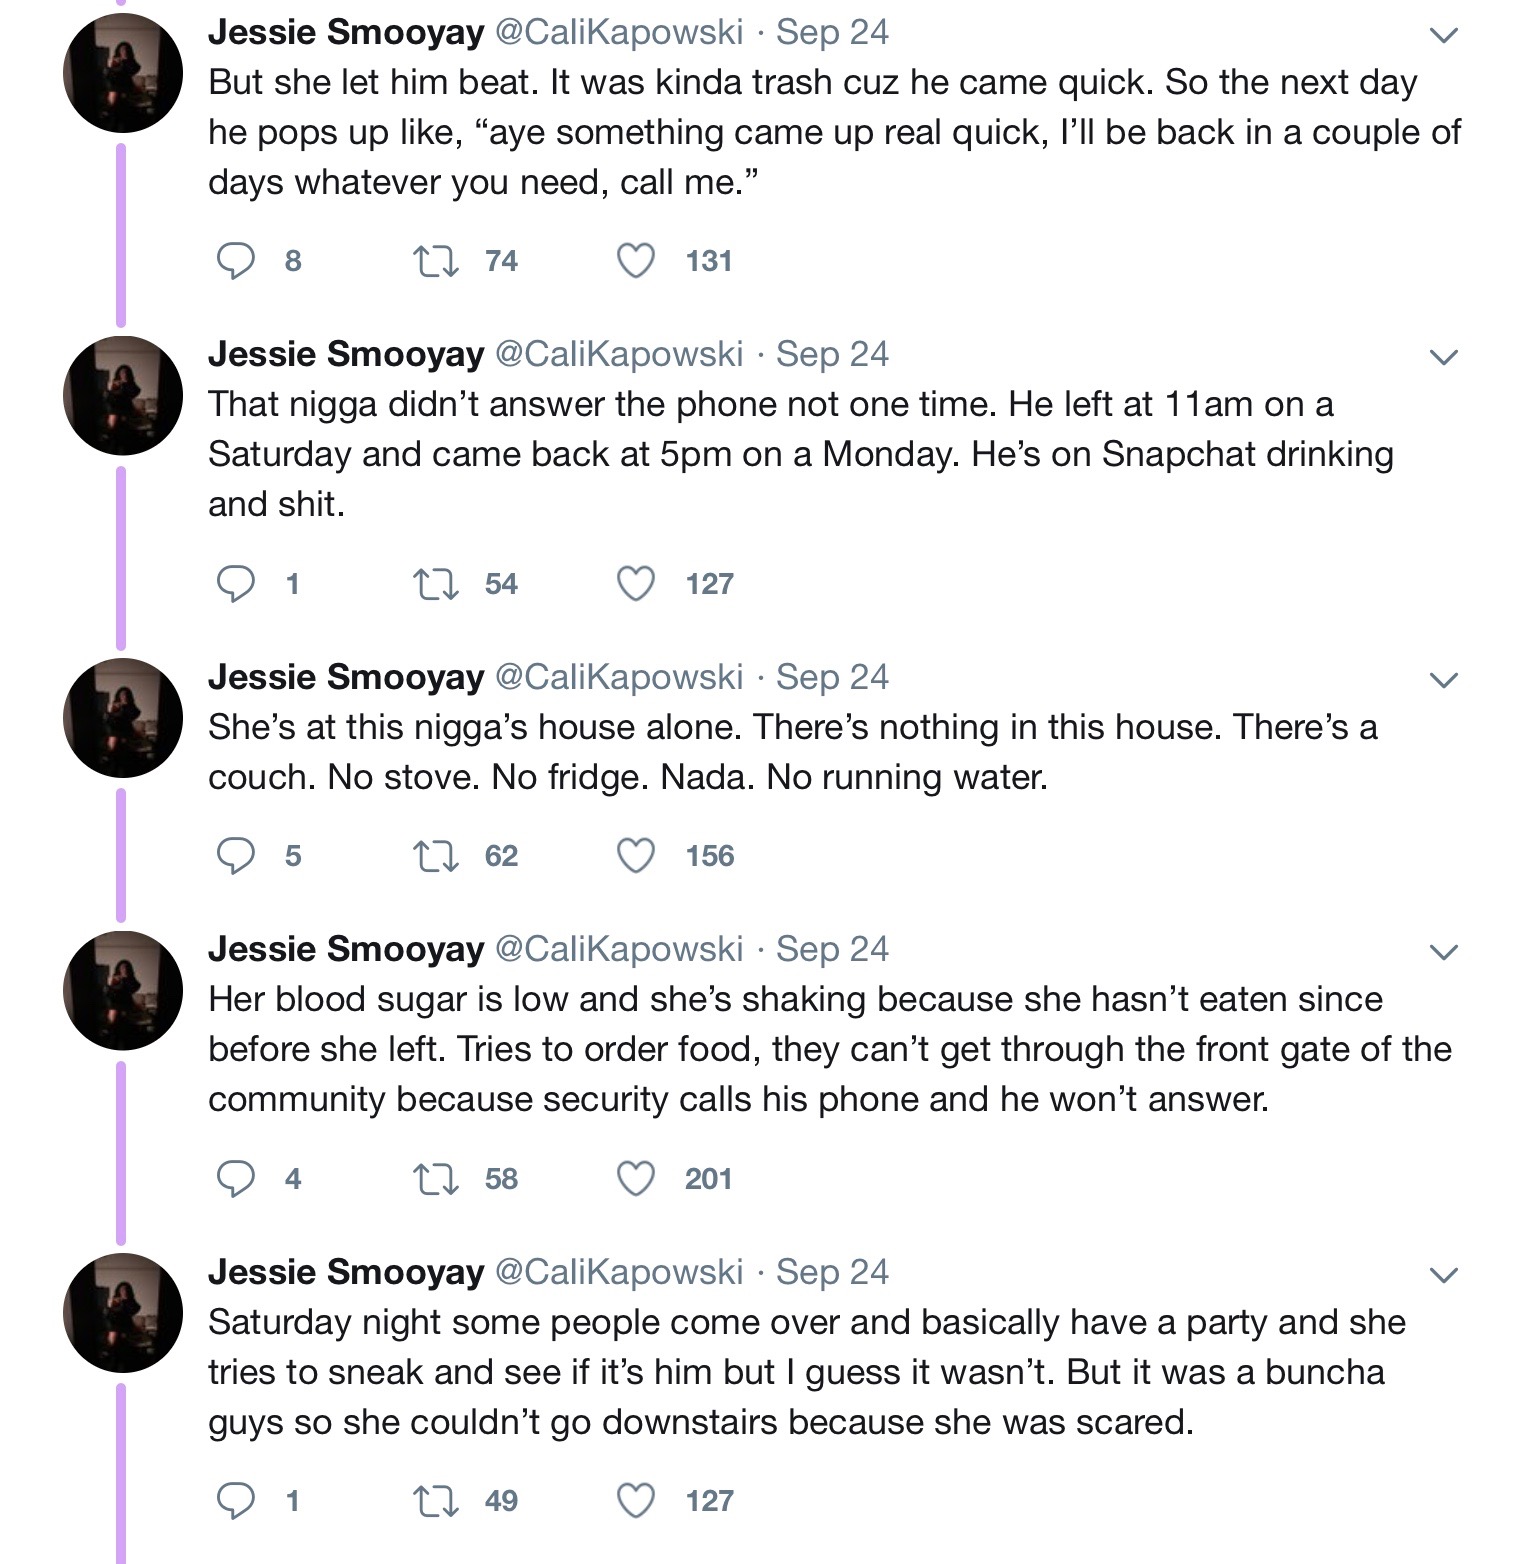Image resolution: width=1526 pixels, height=1564 pixels.
Task: Retweet the tweet showing 74 retweets
Action: (436, 261)
